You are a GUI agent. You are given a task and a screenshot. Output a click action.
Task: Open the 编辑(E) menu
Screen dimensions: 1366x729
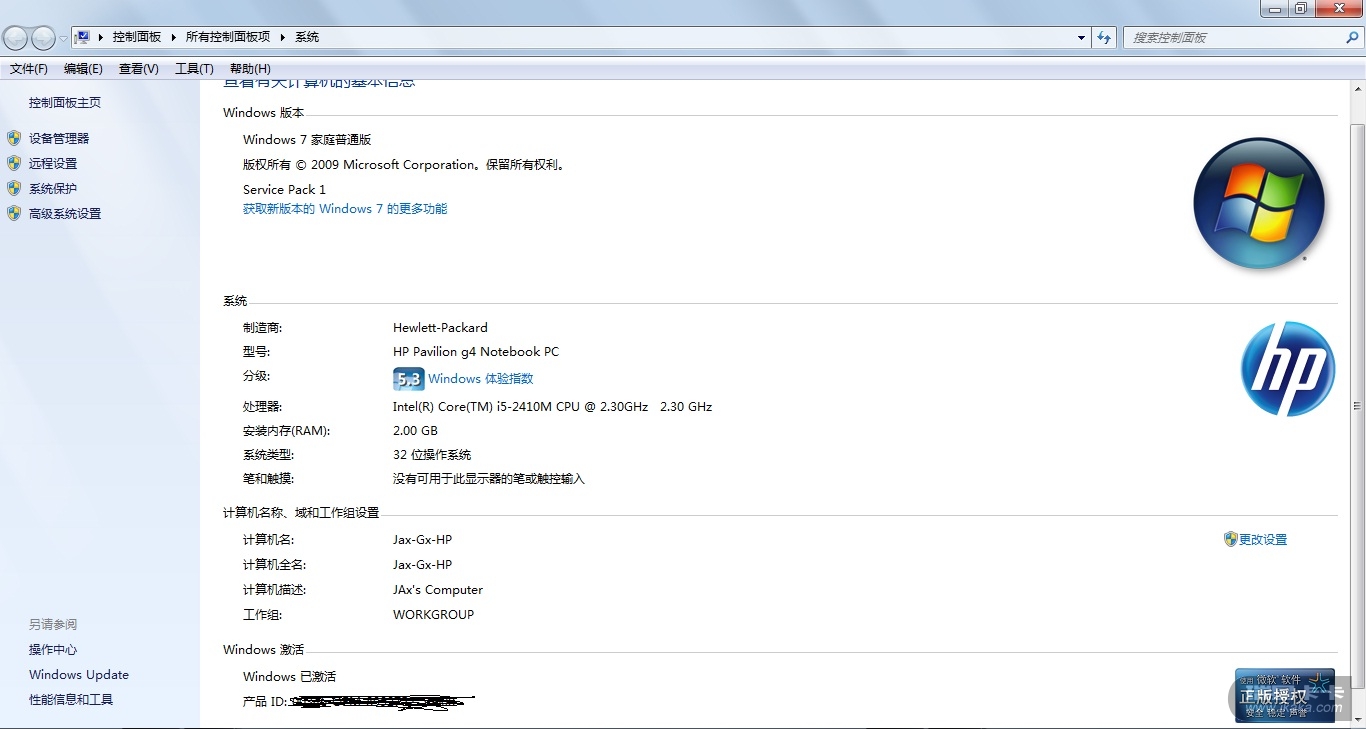coord(83,69)
